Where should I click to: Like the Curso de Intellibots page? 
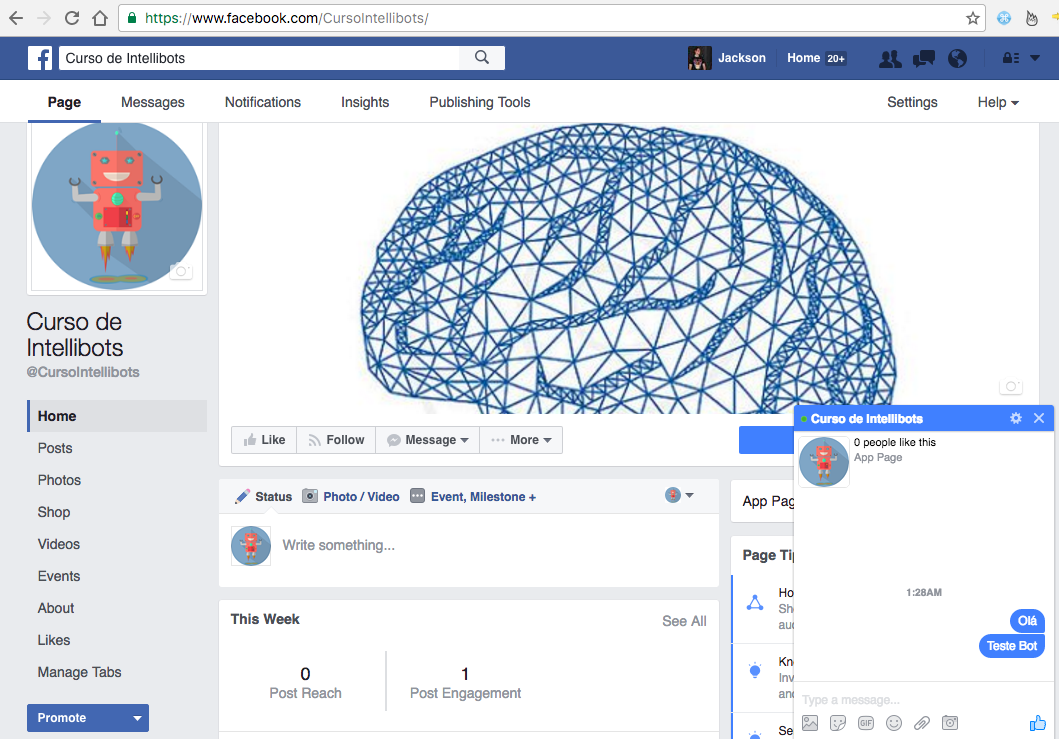click(263, 439)
